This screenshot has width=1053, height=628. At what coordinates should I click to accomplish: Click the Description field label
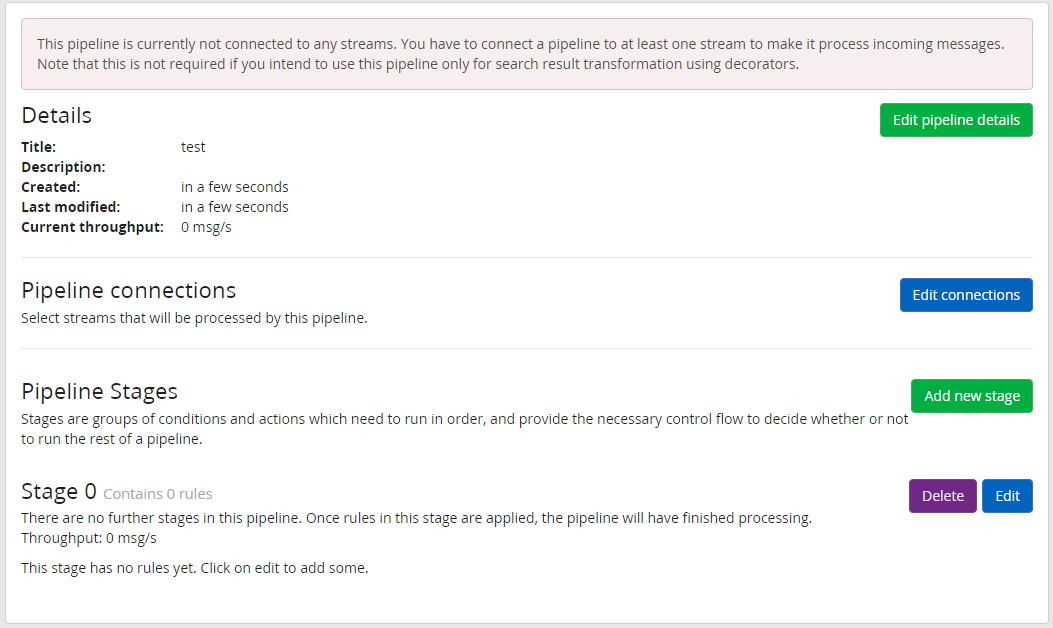click(63, 167)
